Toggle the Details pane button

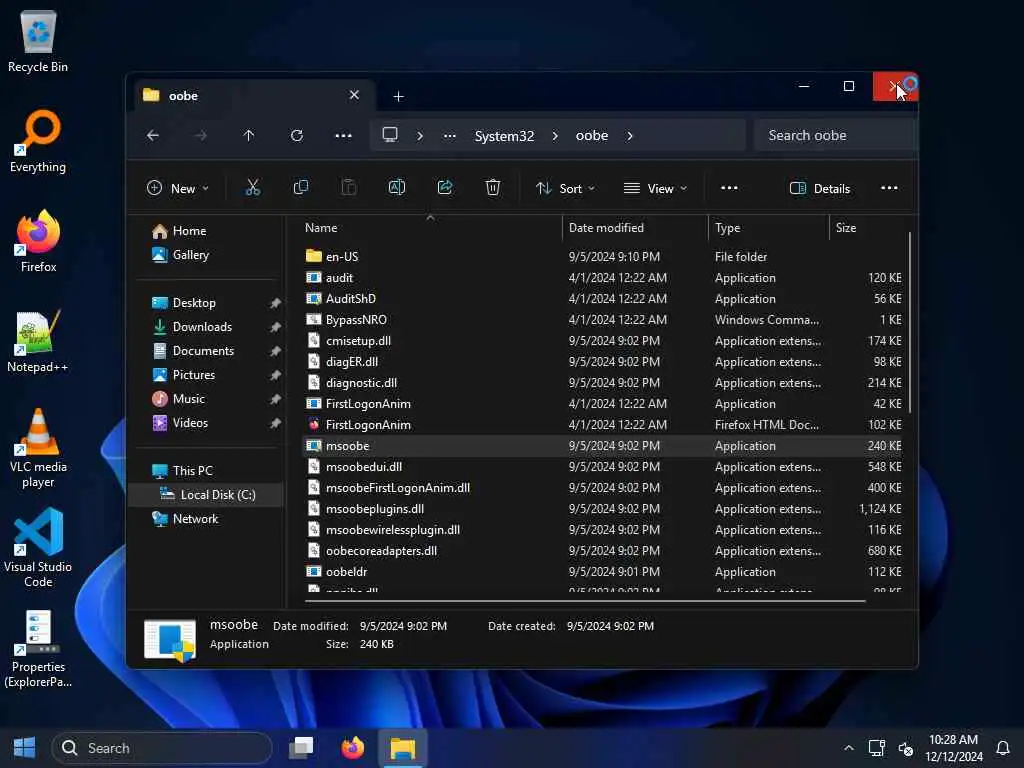820,188
